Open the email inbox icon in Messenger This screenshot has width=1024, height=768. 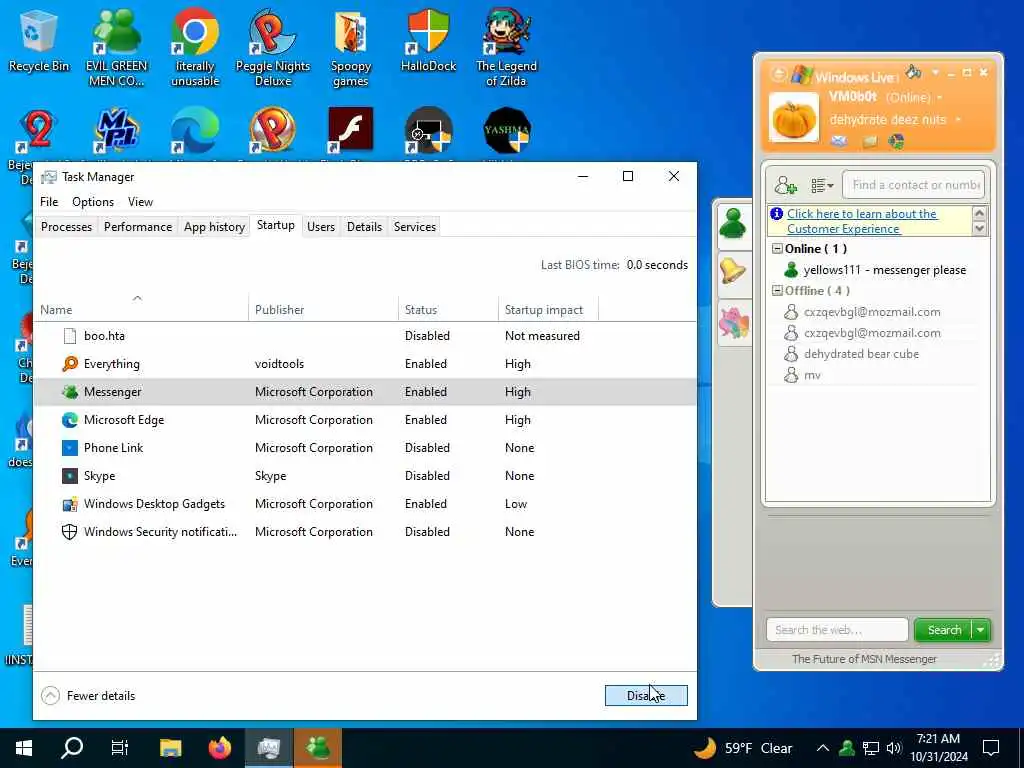(839, 141)
